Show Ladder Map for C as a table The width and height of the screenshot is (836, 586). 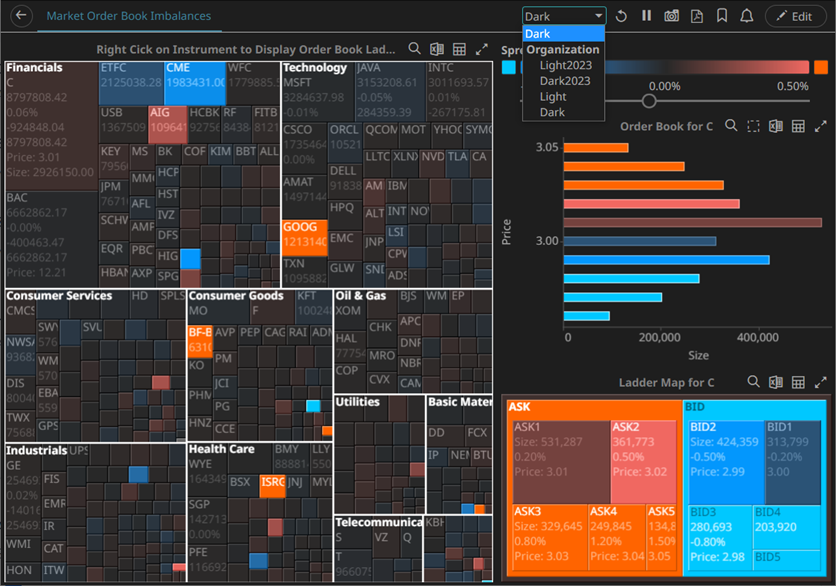click(x=798, y=382)
